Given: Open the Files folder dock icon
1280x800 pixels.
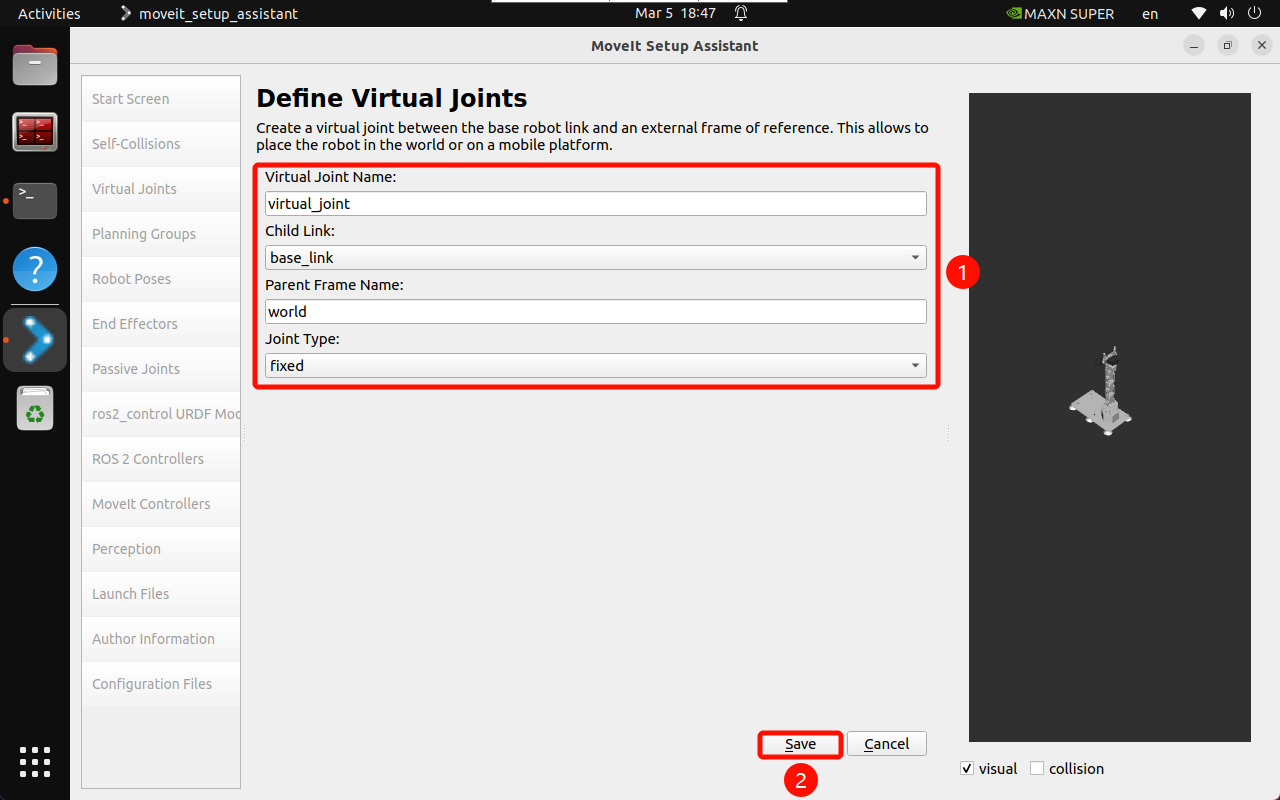Looking at the screenshot, I should point(35,65).
